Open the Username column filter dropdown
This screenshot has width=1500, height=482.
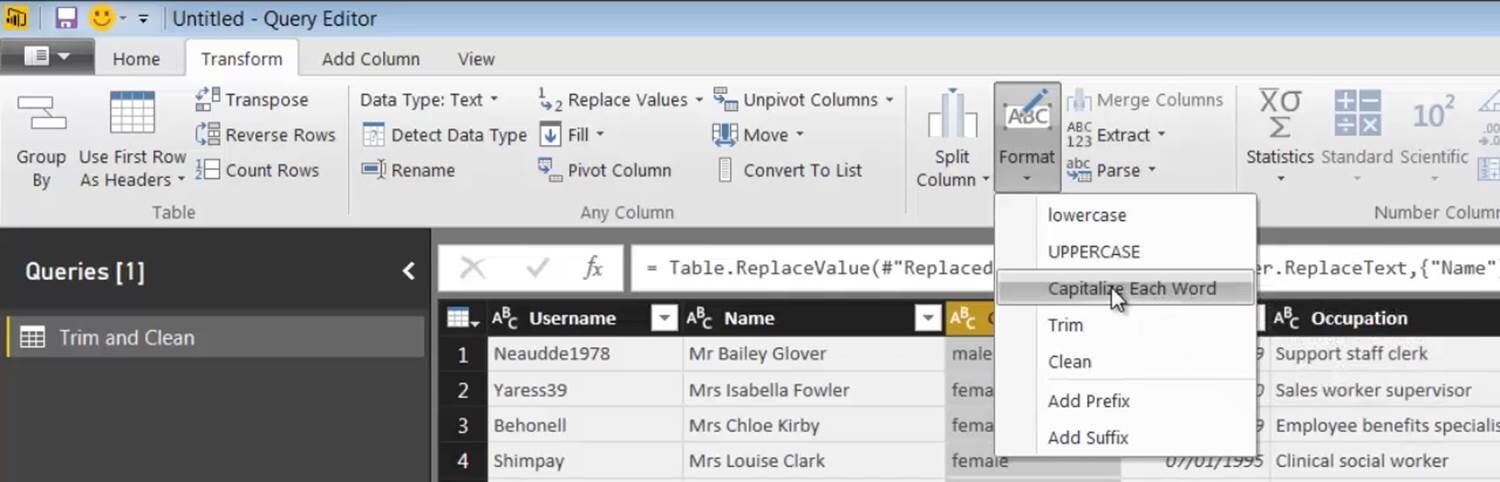click(x=663, y=318)
